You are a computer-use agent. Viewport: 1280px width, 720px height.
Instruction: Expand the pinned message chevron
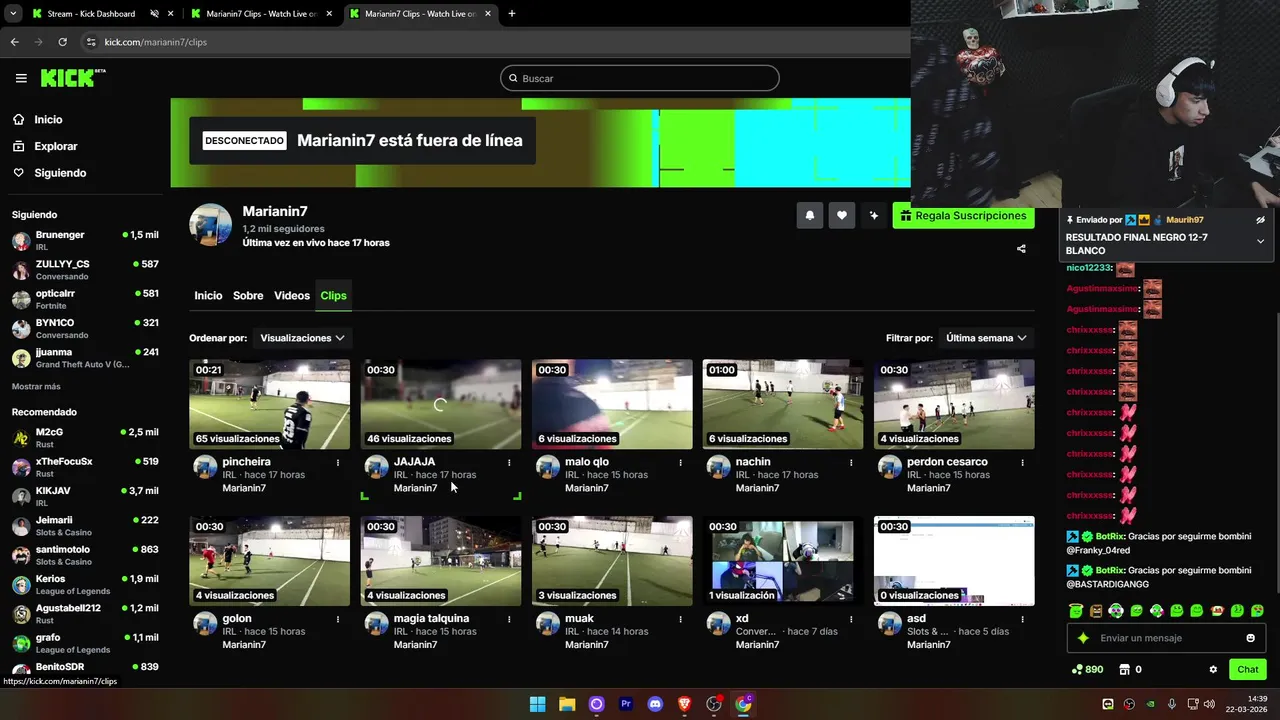click(1260, 241)
